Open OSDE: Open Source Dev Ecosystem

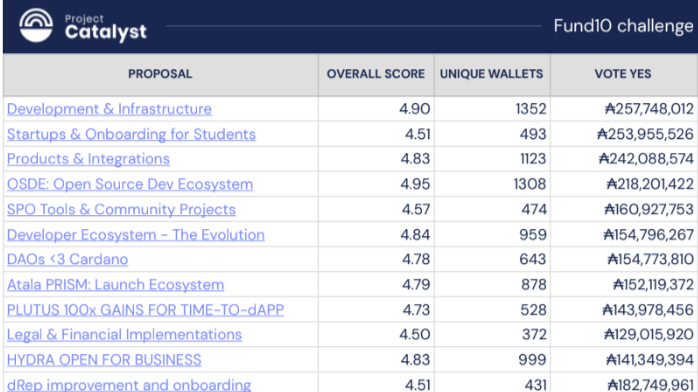(130, 184)
